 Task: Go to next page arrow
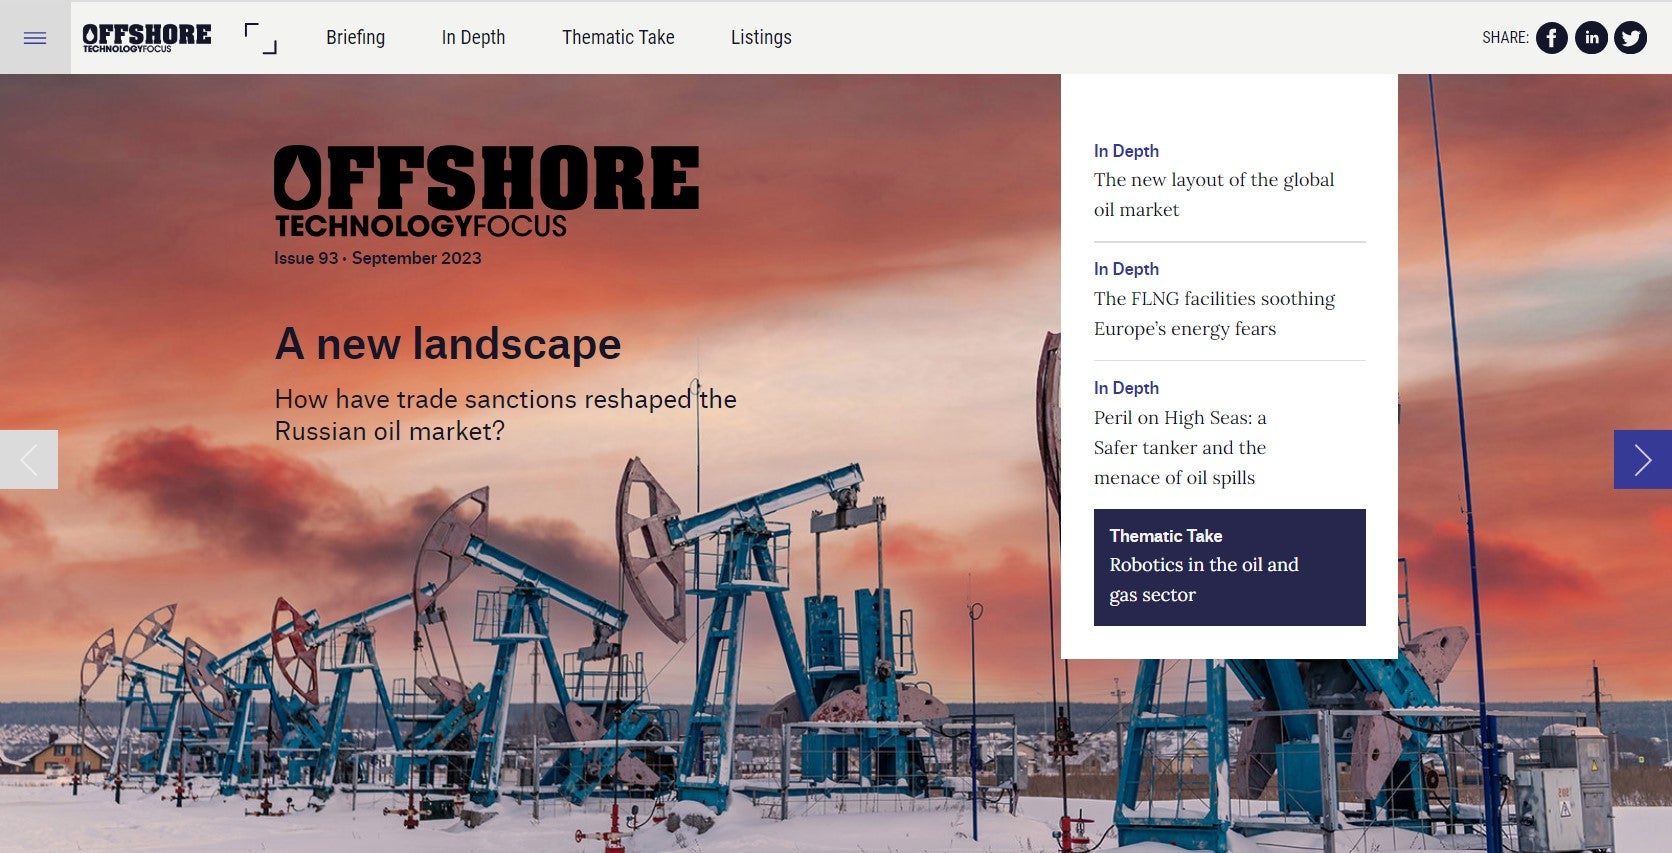point(1642,460)
